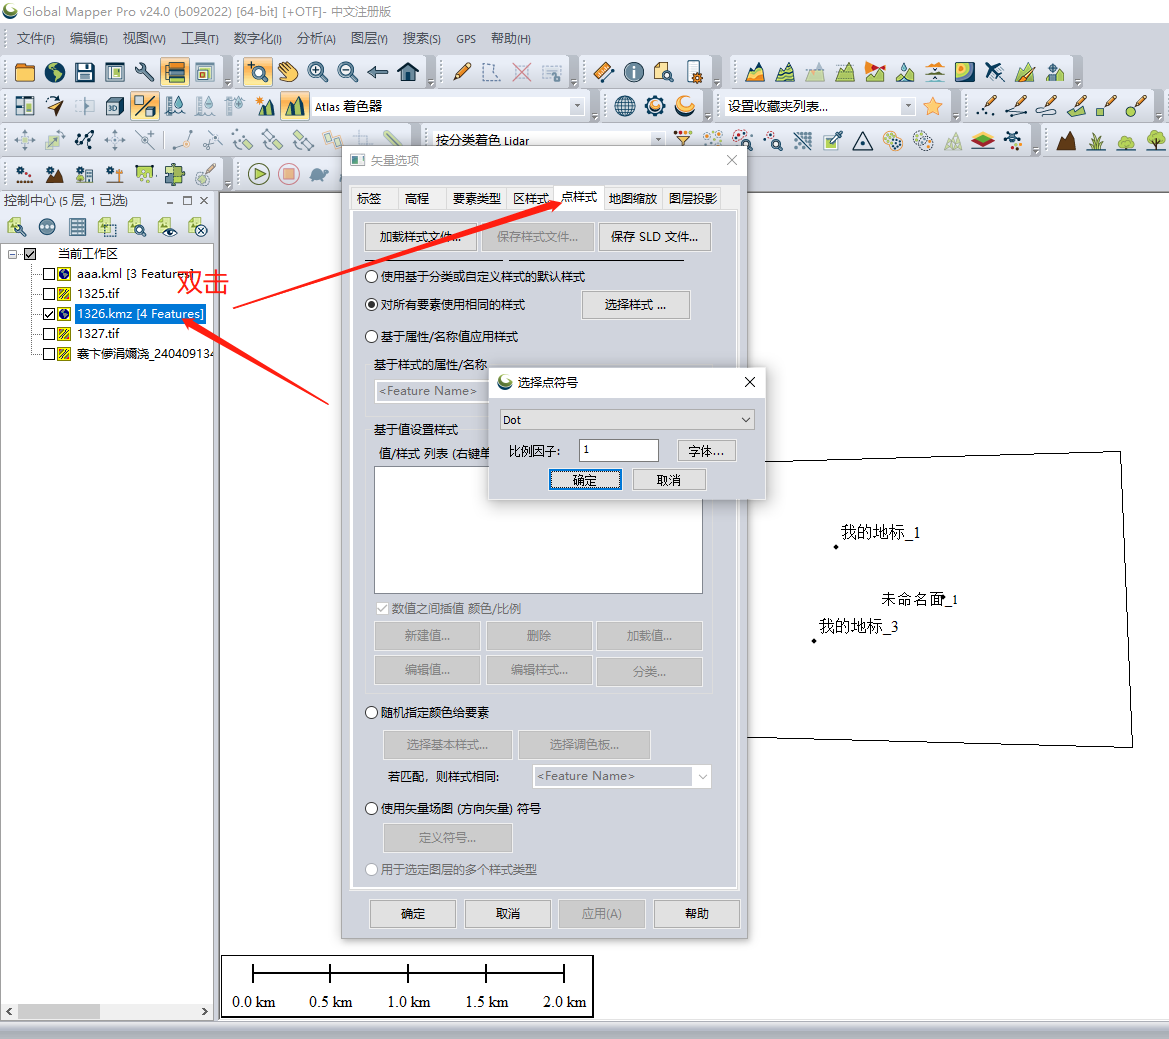Click the 帮助 button in 矢量选项 dialog
Screen dimensions: 1169x1039
click(696, 914)
